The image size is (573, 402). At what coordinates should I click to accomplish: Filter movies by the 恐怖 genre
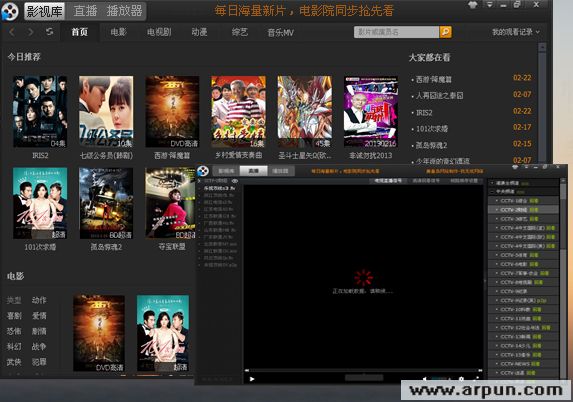point(14,331)
